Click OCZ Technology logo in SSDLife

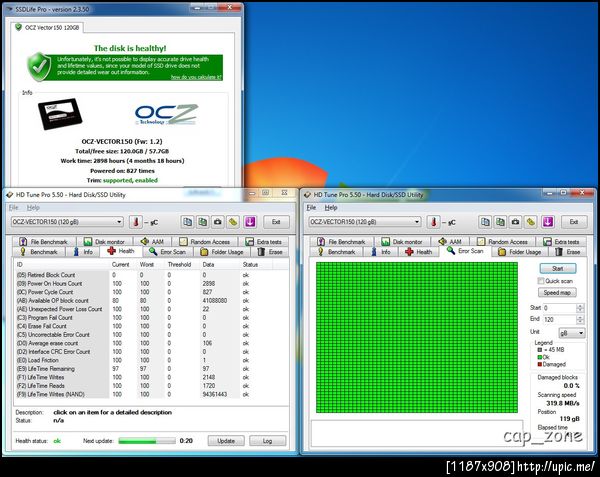point(166,114)
